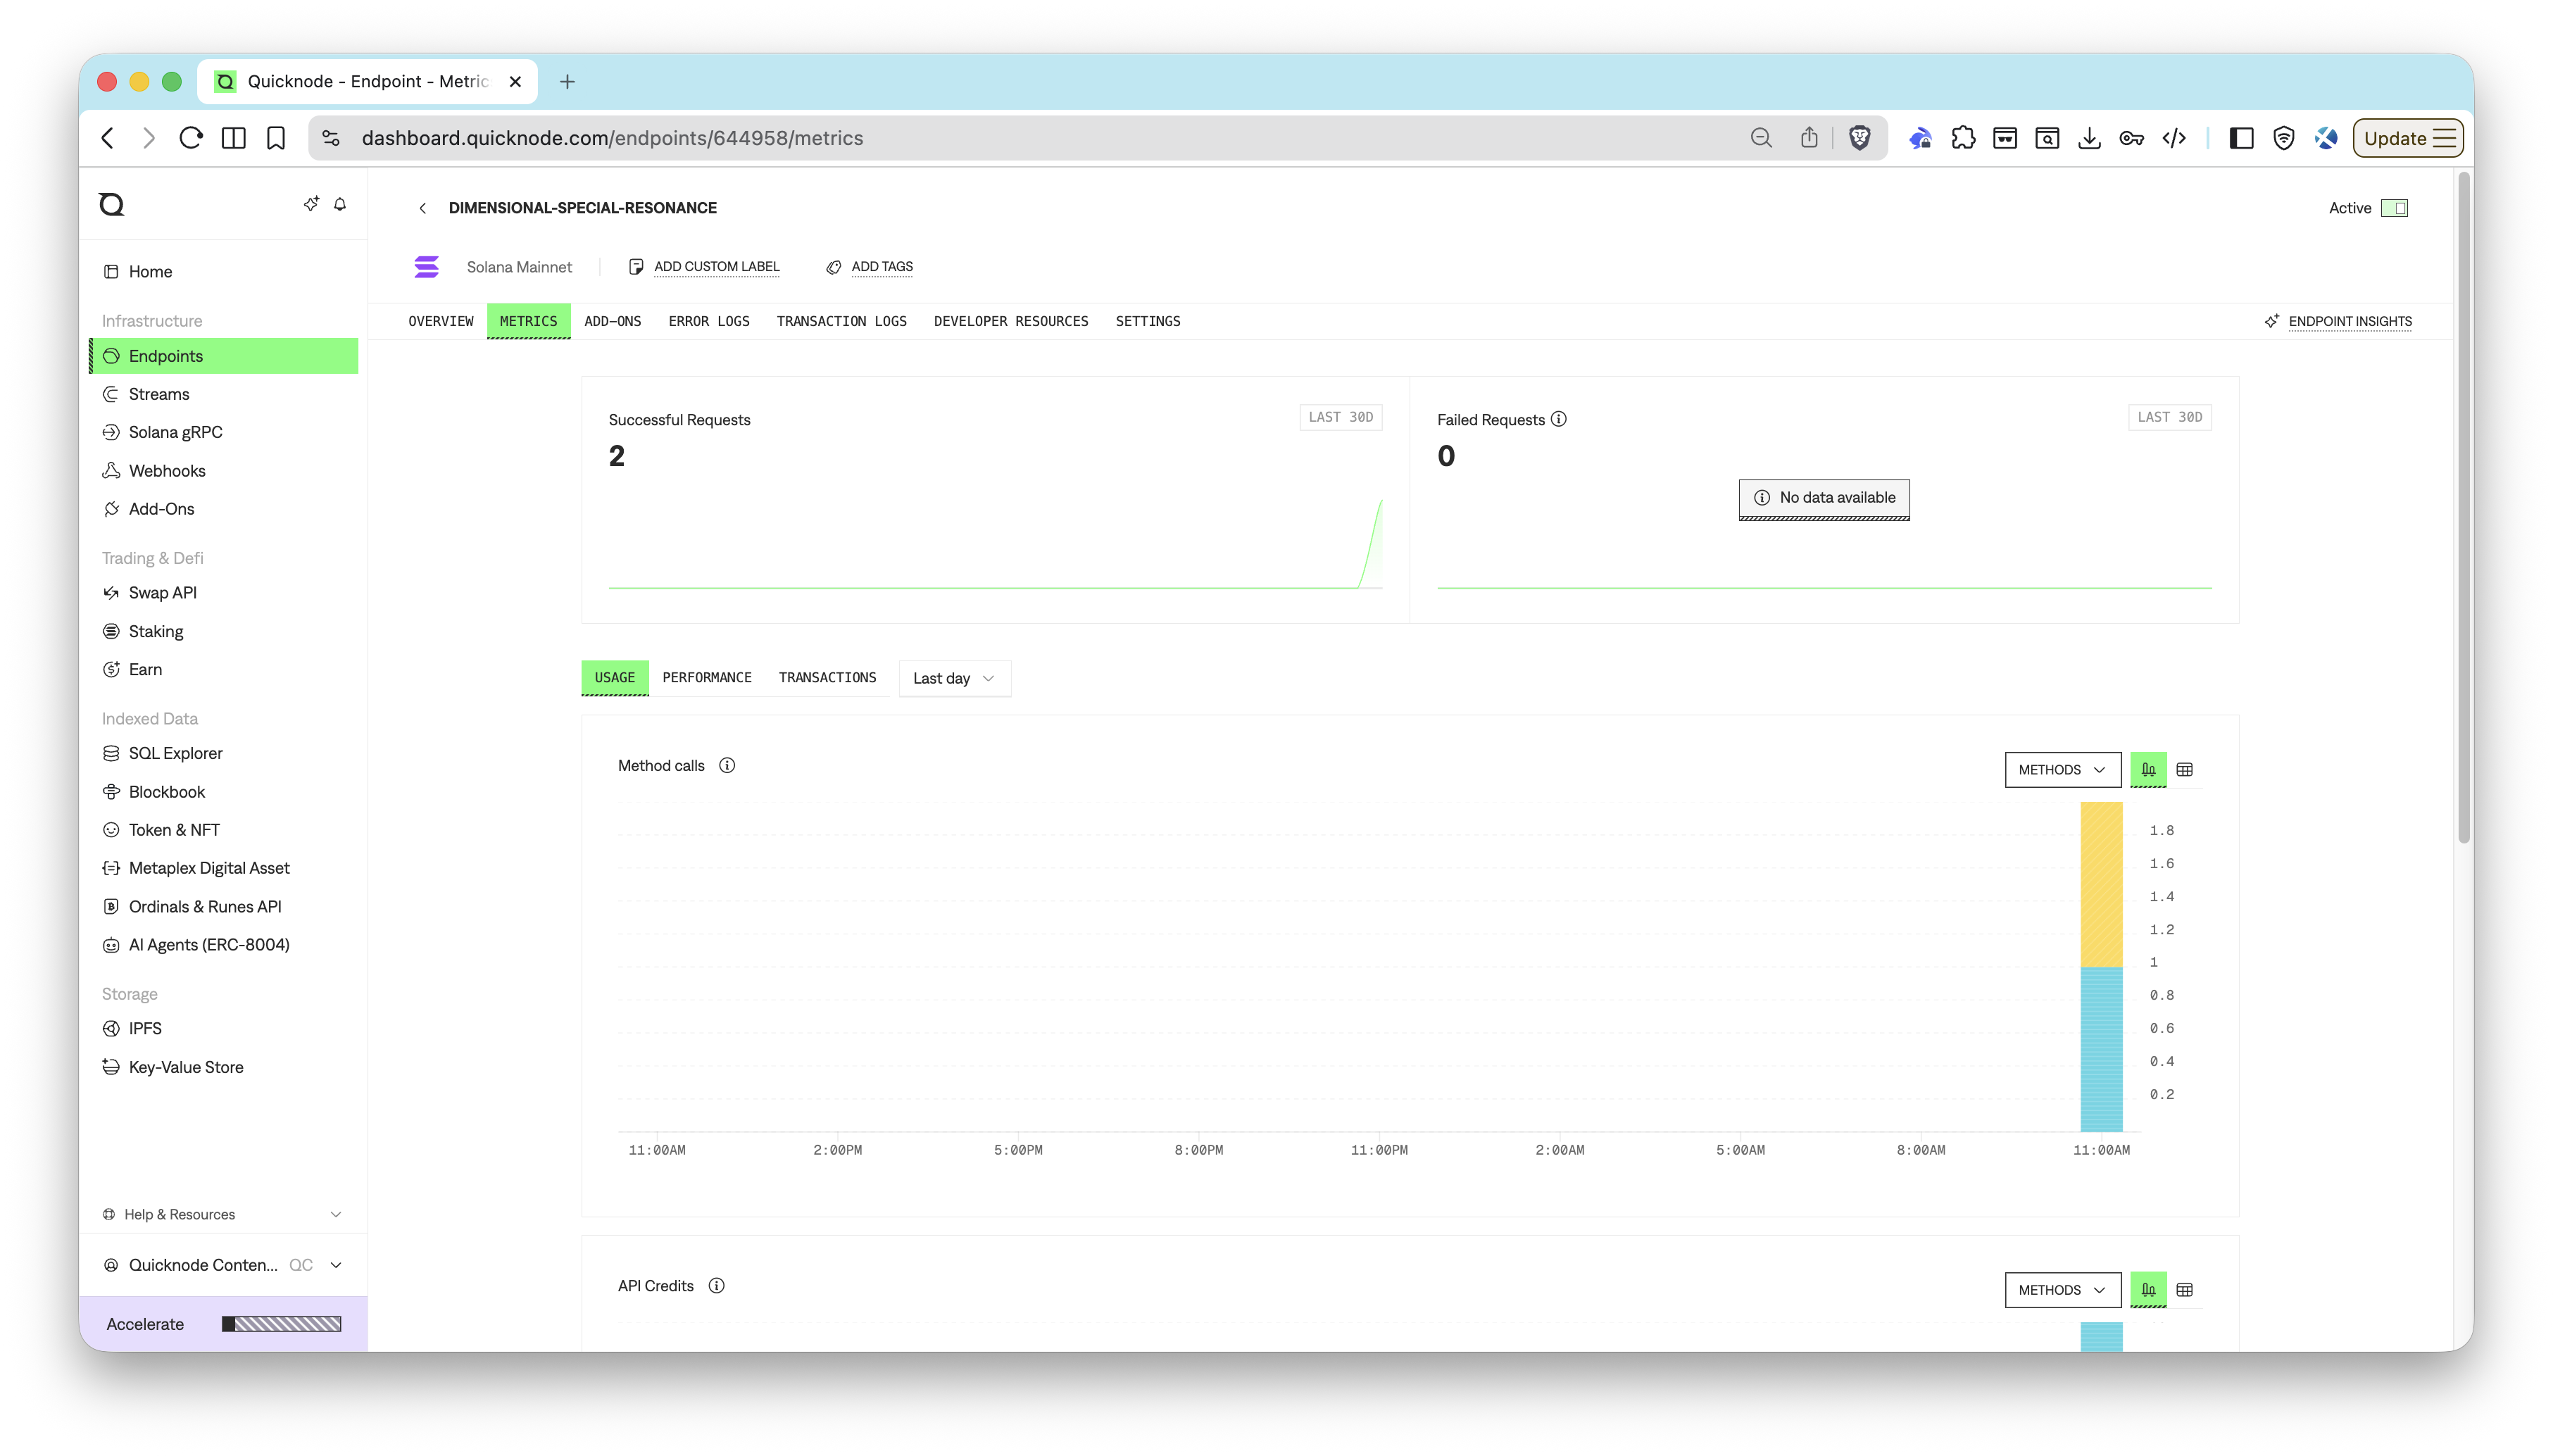Click Add Custom Label
The height and width of the screenshot is (1456, 2553).
[x=704, y=267]
